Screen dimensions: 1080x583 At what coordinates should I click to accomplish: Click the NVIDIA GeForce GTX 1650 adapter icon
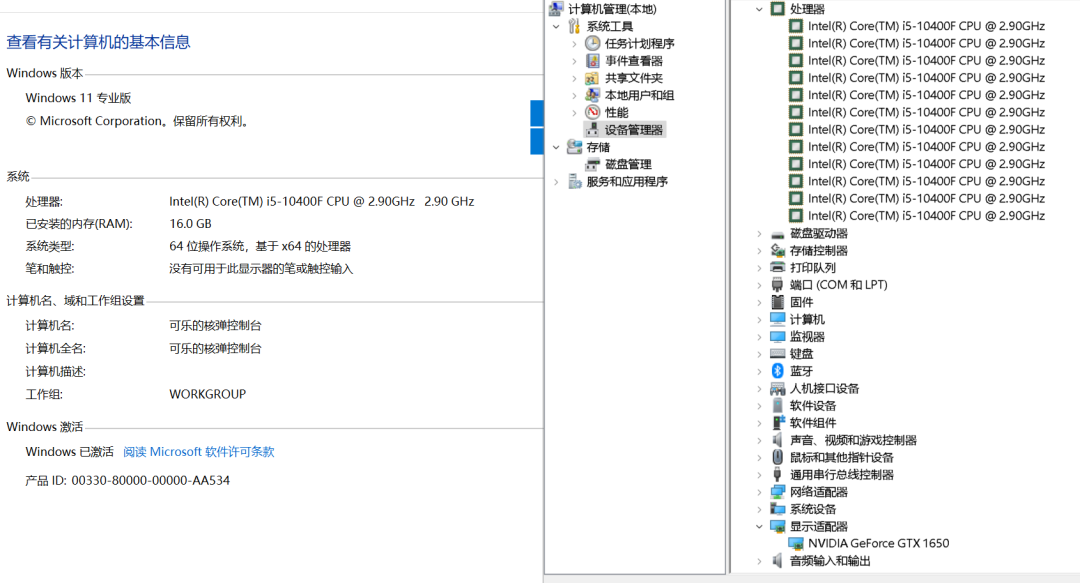pyautogui.click(x=796, y=544)
